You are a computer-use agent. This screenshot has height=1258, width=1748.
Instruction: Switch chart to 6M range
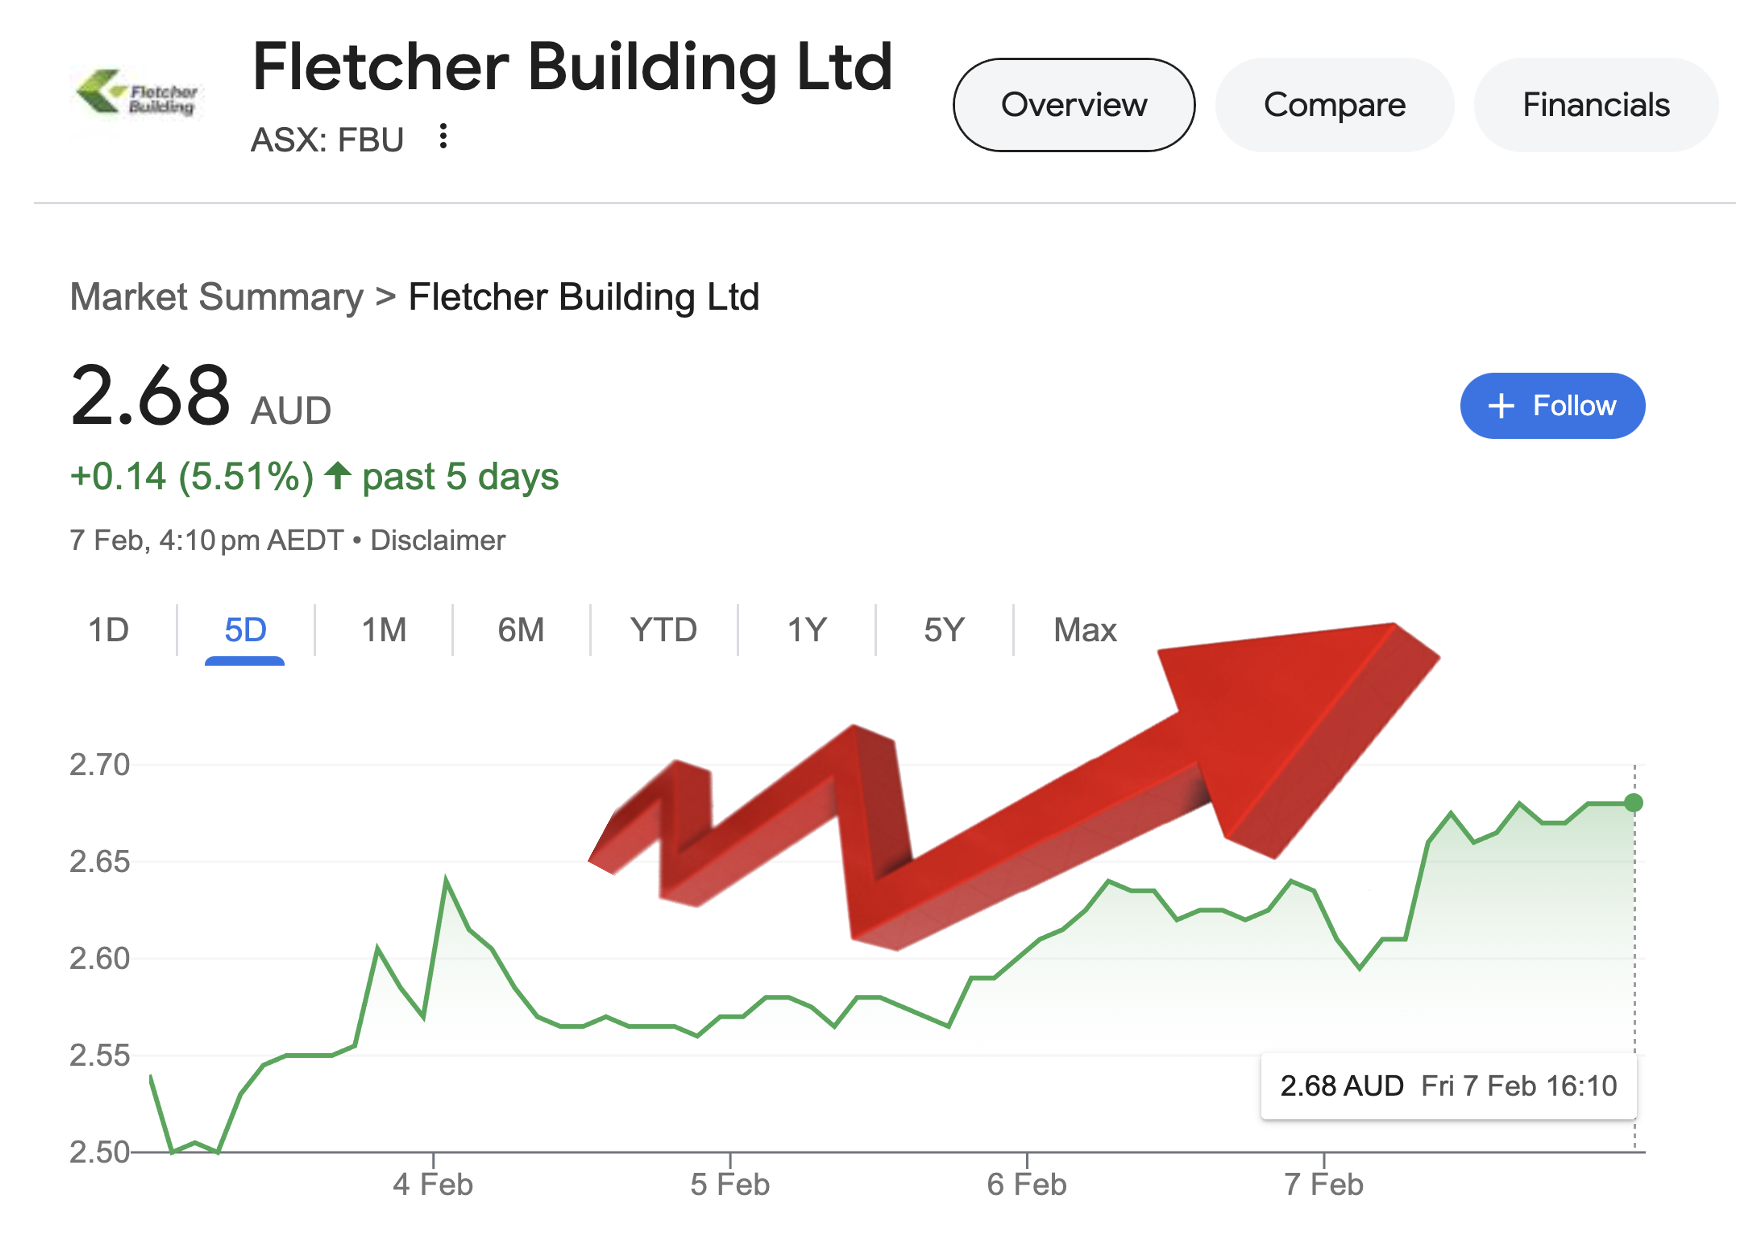[521, 630]
